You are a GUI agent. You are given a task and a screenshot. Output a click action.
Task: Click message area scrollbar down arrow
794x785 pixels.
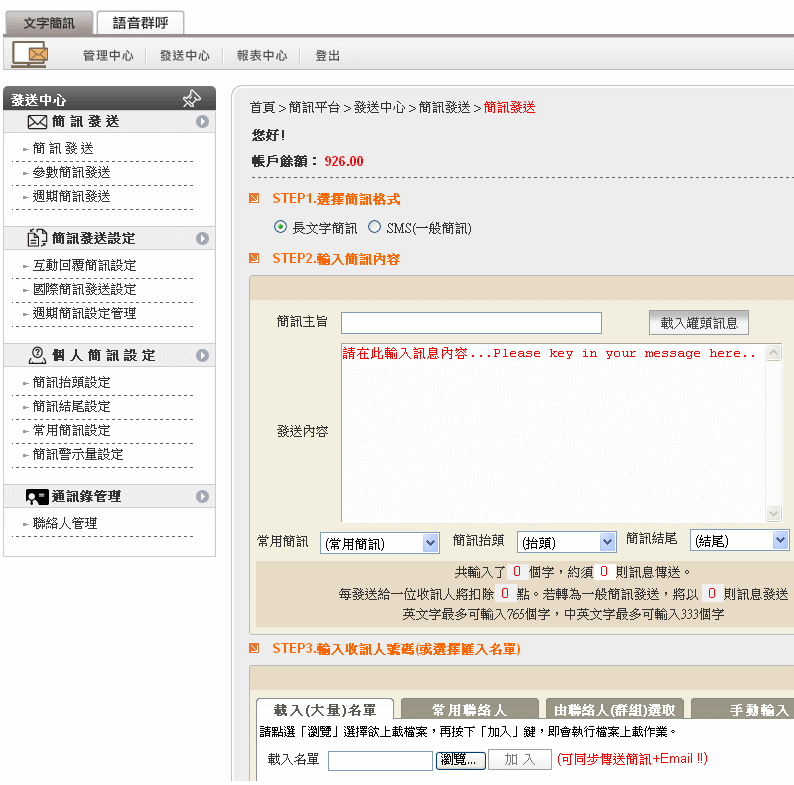coord(773,513)
